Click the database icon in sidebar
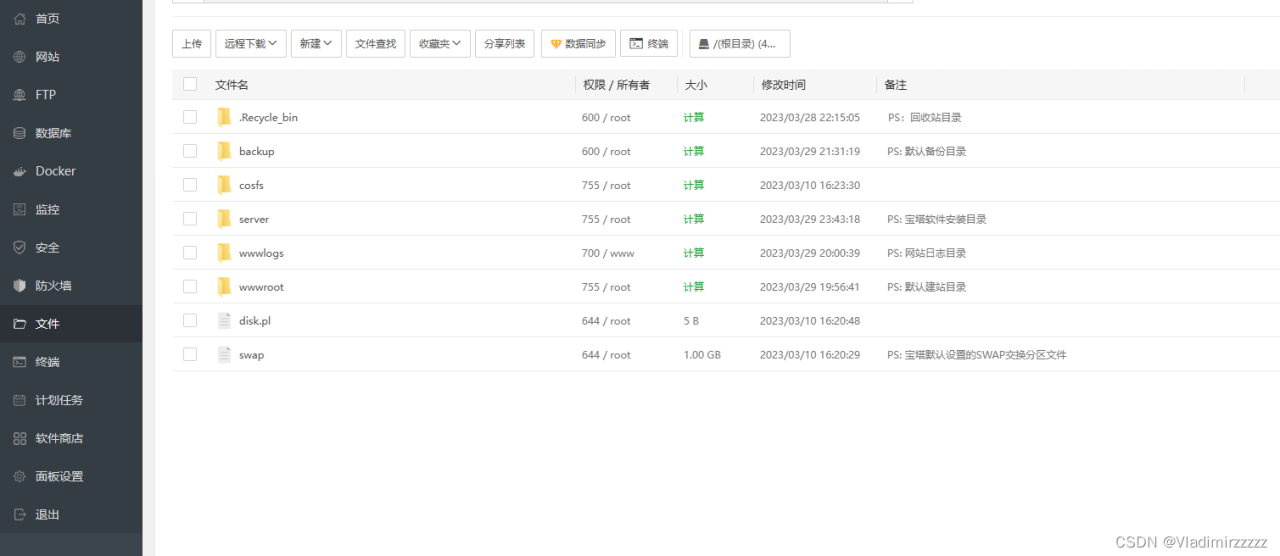 pyautogui.click(x=19, y=133)
